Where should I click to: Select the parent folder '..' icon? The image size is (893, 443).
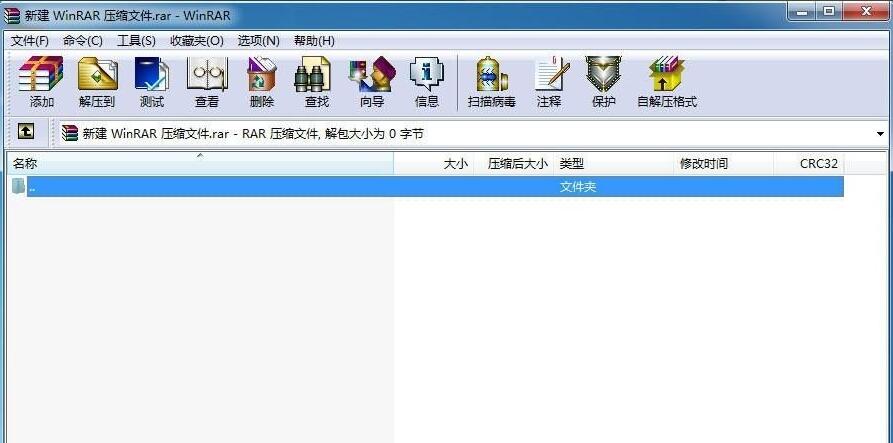coord(19,186)
